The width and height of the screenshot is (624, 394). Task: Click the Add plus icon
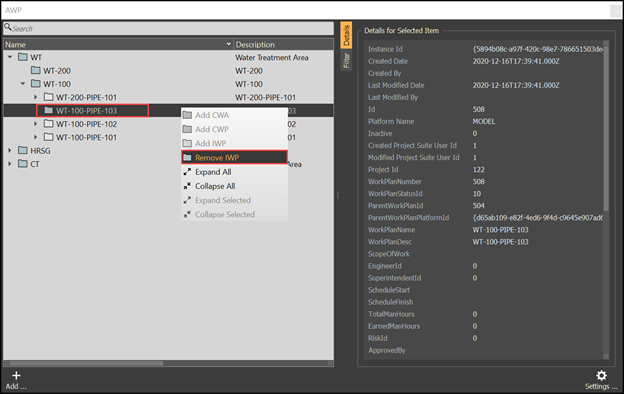click(16, 375)
